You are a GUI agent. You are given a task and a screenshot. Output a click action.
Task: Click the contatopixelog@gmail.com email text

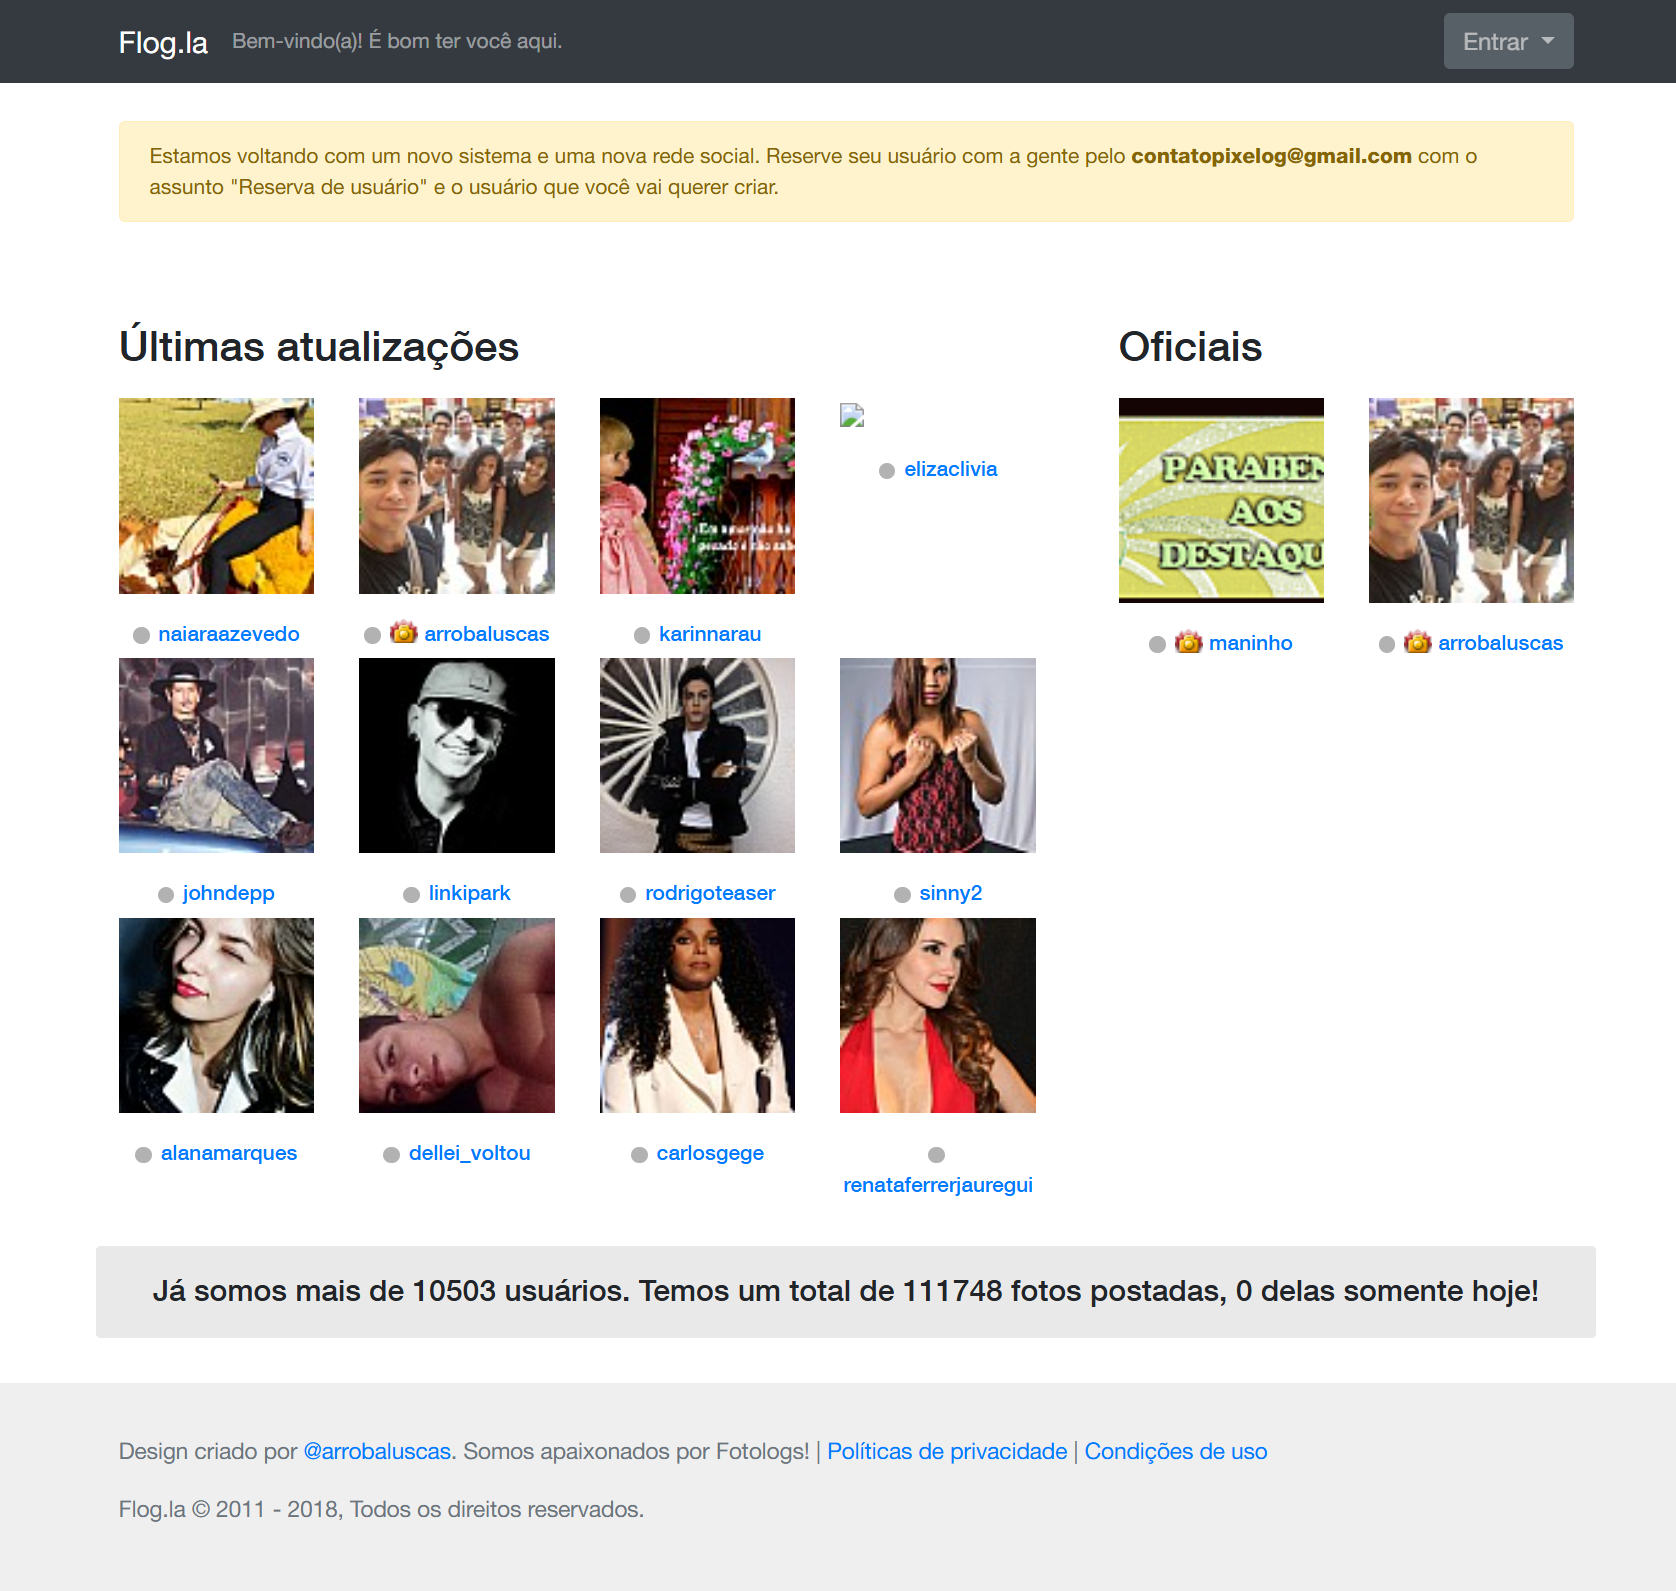pyautogui.click(x=1270, y=156)
